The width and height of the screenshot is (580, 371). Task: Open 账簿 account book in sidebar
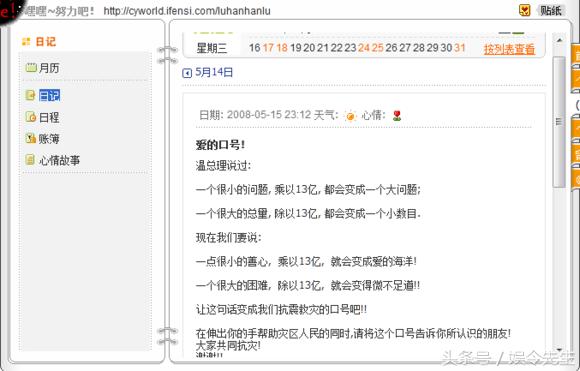pos(49,139)
